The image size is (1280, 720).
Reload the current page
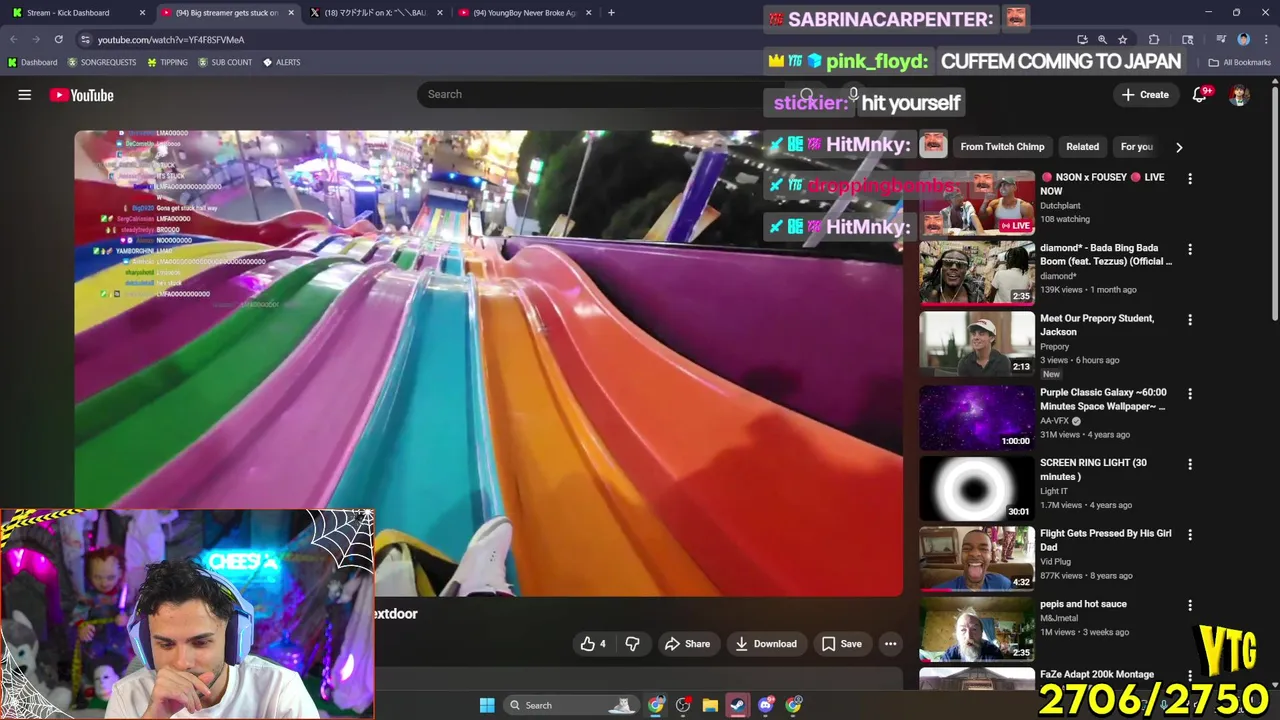(59, 40)
